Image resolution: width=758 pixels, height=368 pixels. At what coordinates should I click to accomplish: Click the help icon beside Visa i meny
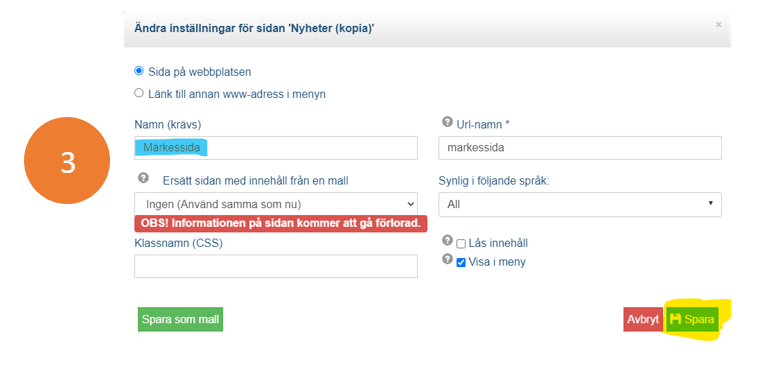[447, 259]
